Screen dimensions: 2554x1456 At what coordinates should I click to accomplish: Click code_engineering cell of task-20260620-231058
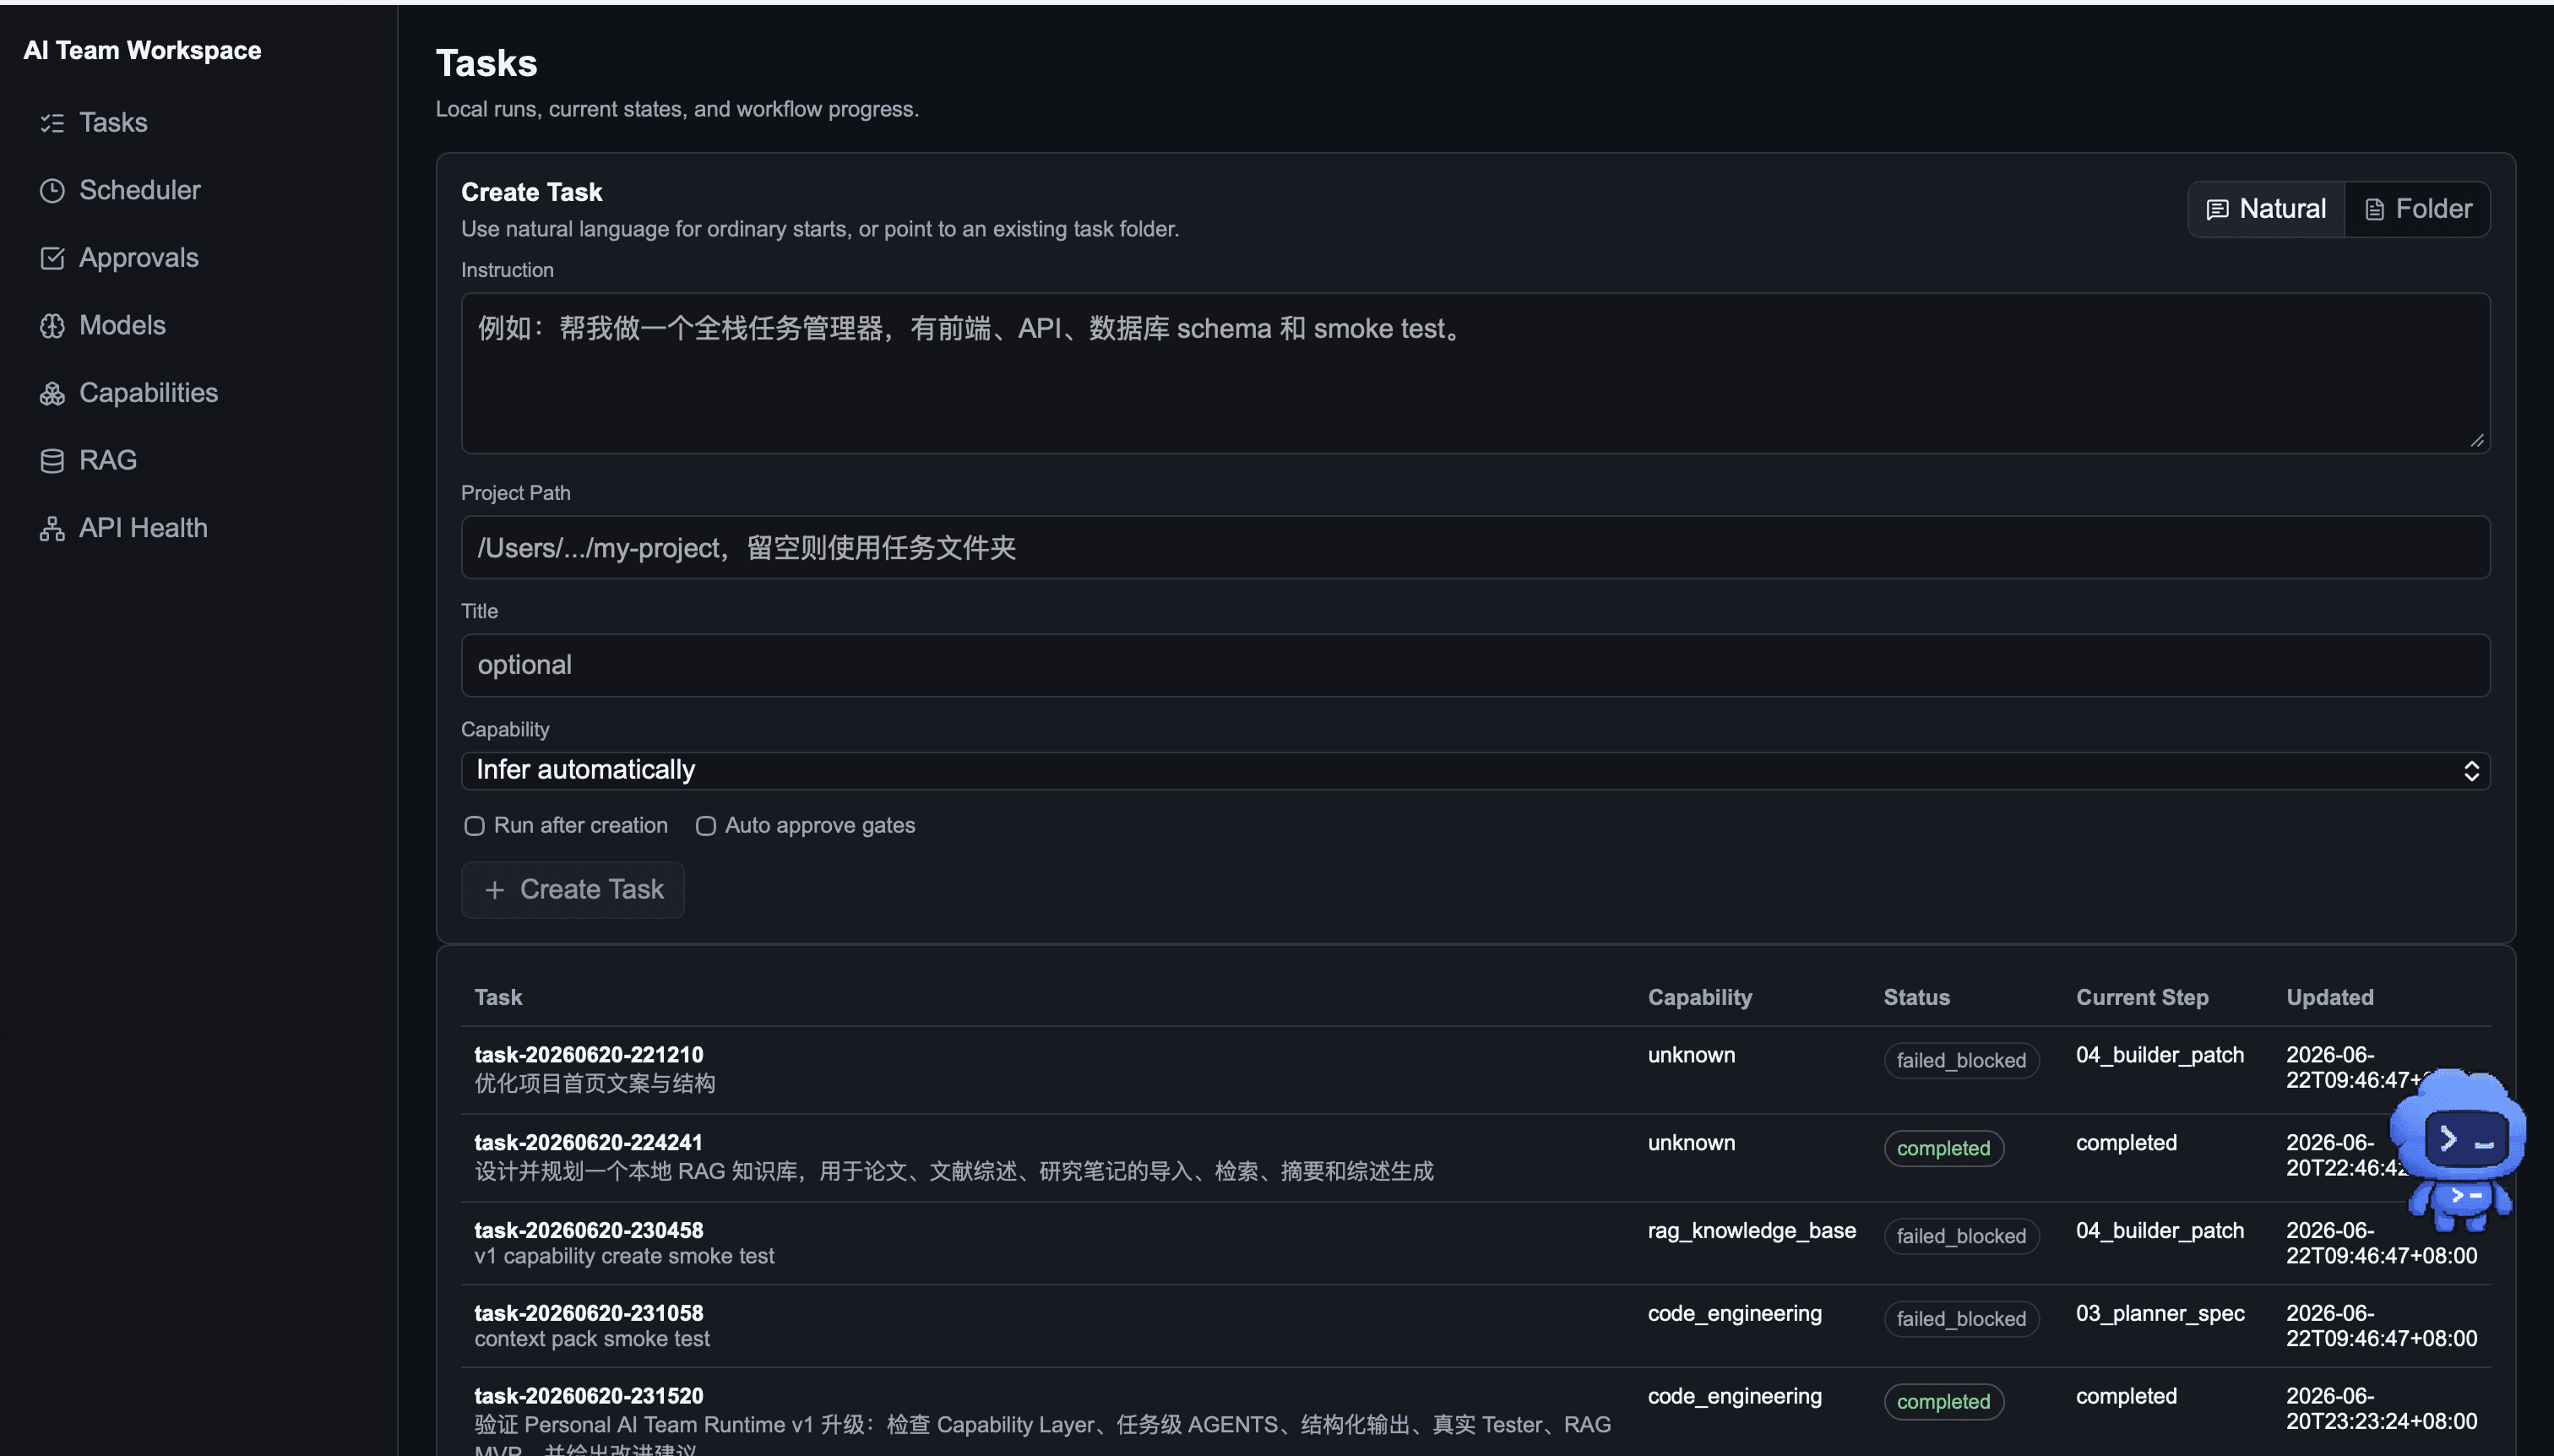[1735, 1314]
